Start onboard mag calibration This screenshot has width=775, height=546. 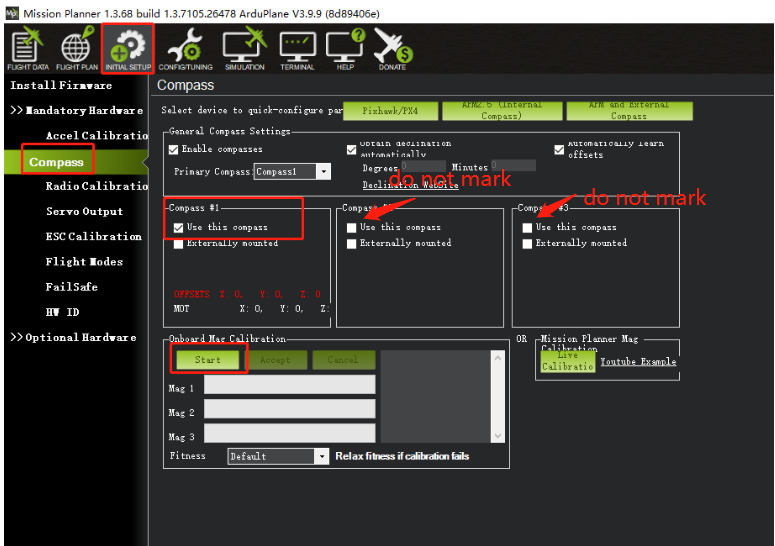pos(208,360)
